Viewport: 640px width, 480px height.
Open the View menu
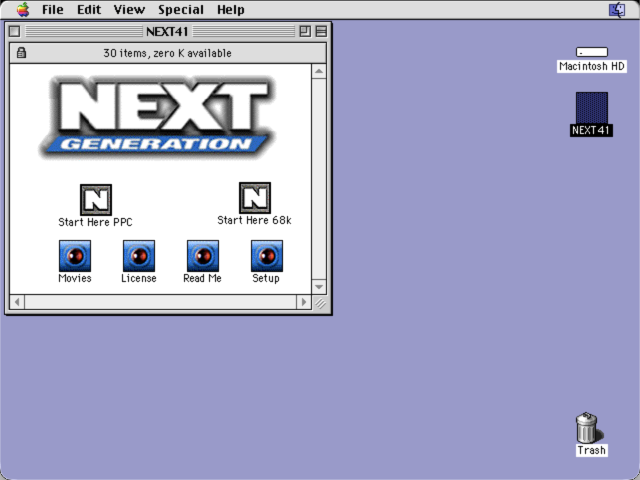click(x=129, y=9)
